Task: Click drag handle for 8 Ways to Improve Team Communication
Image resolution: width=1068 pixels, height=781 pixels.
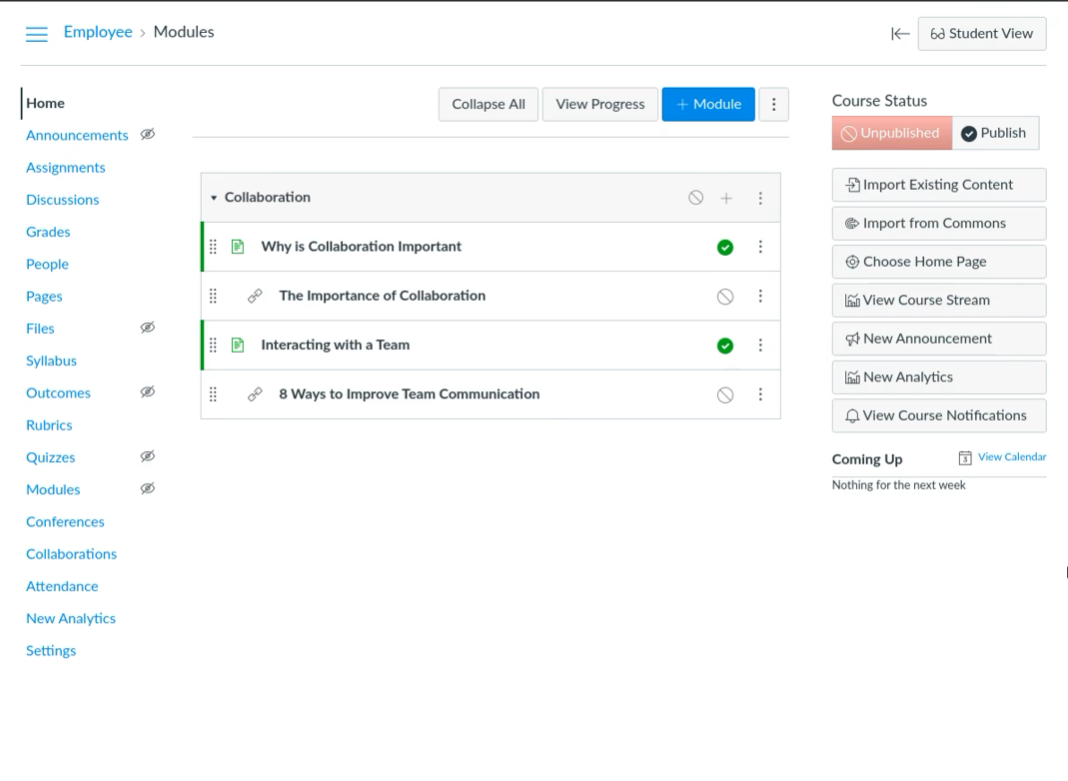Action: tap(213, 394)
